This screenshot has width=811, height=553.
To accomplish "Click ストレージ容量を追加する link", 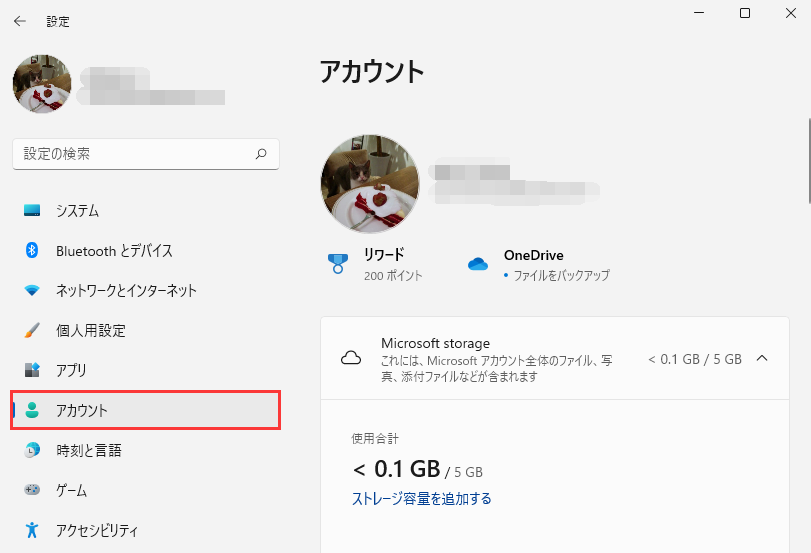I will point(422,499).
